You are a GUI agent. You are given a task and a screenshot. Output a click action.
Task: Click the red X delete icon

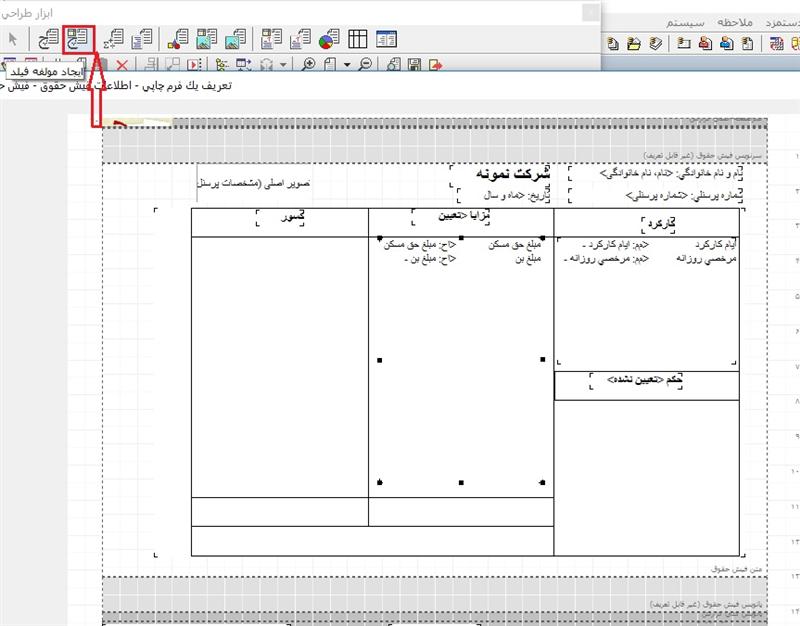pyautogui.click(x=122, y=65)
